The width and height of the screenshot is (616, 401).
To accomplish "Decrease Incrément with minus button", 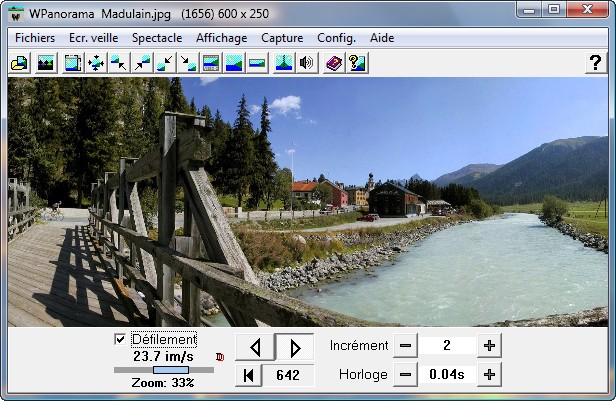I will point(405,346).
